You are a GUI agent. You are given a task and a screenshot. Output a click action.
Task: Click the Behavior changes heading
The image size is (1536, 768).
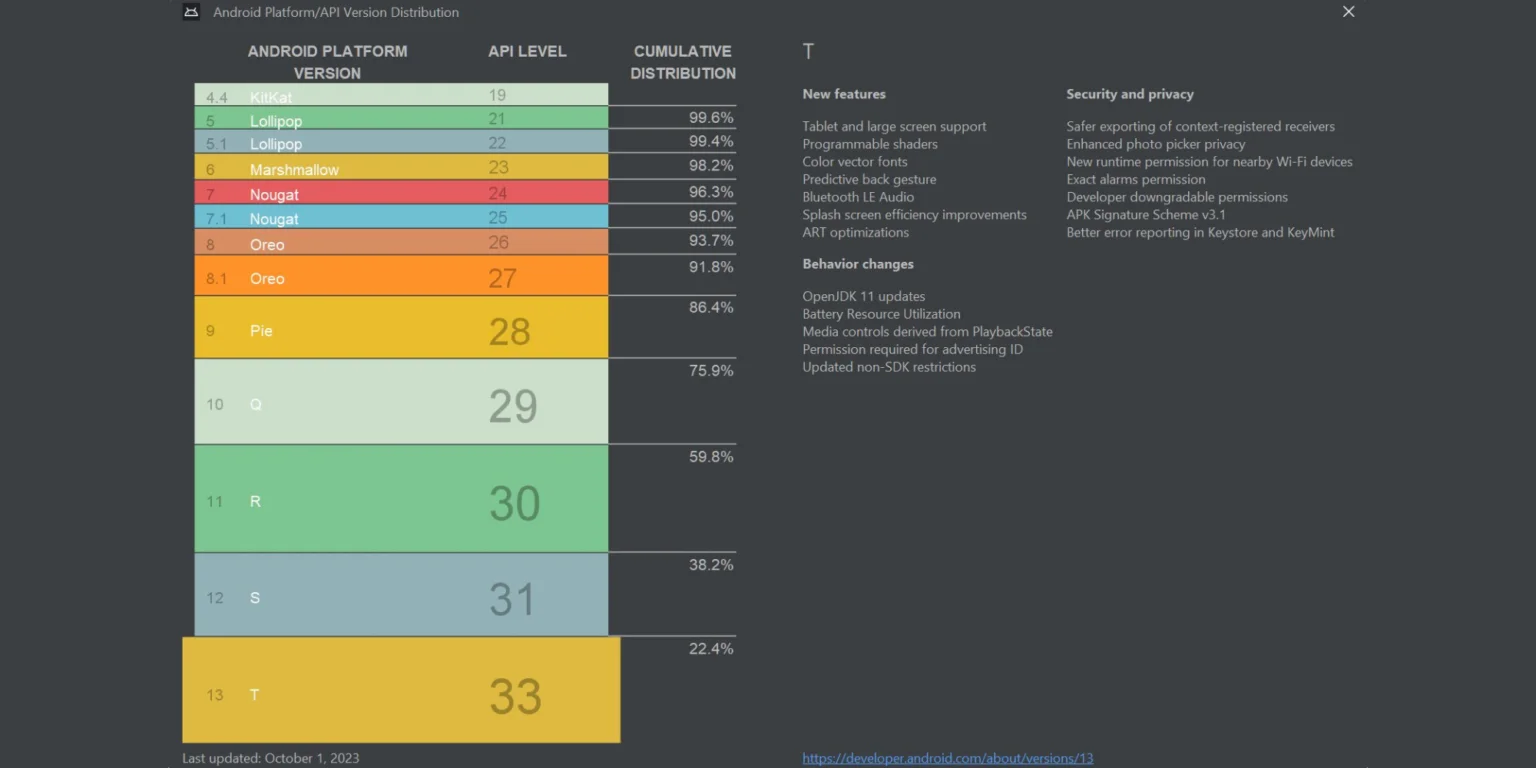858,264
